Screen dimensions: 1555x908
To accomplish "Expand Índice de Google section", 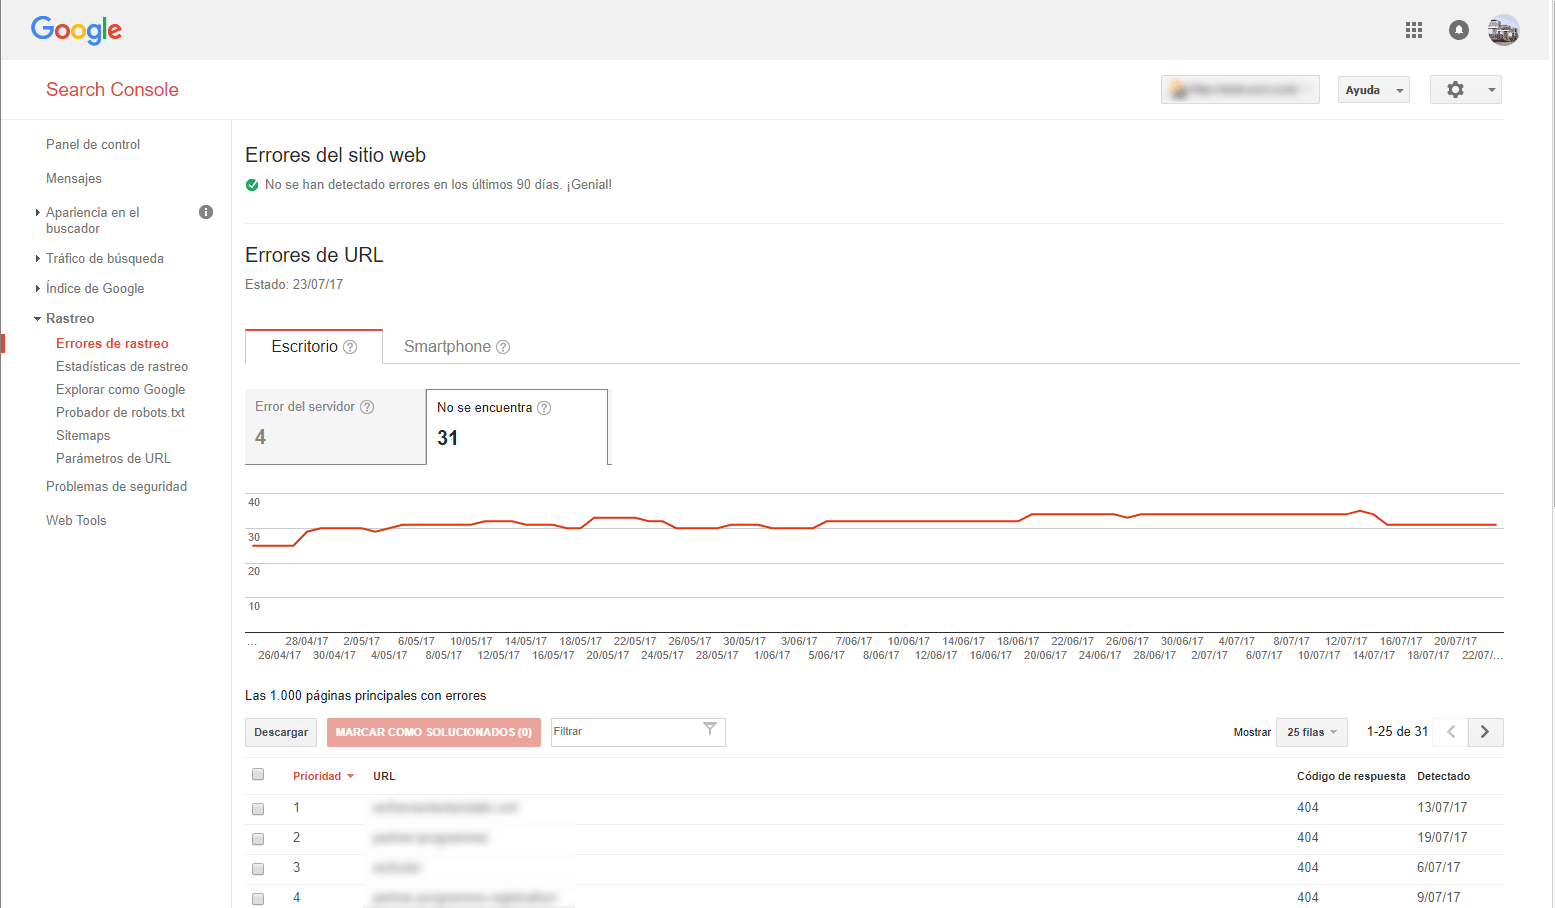I will click(38, 288).
